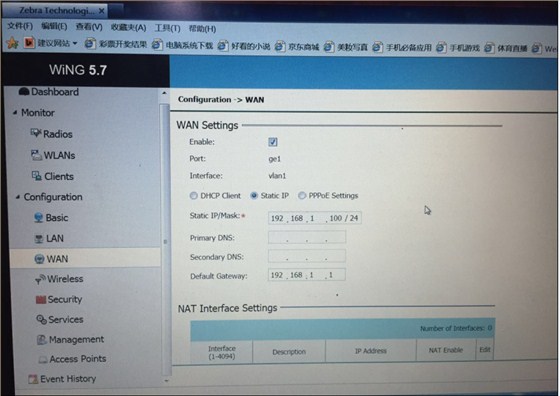Screen dimensions: 560x396
Task: Click the Primary DNS input field
Action: (x=307, y=237)
